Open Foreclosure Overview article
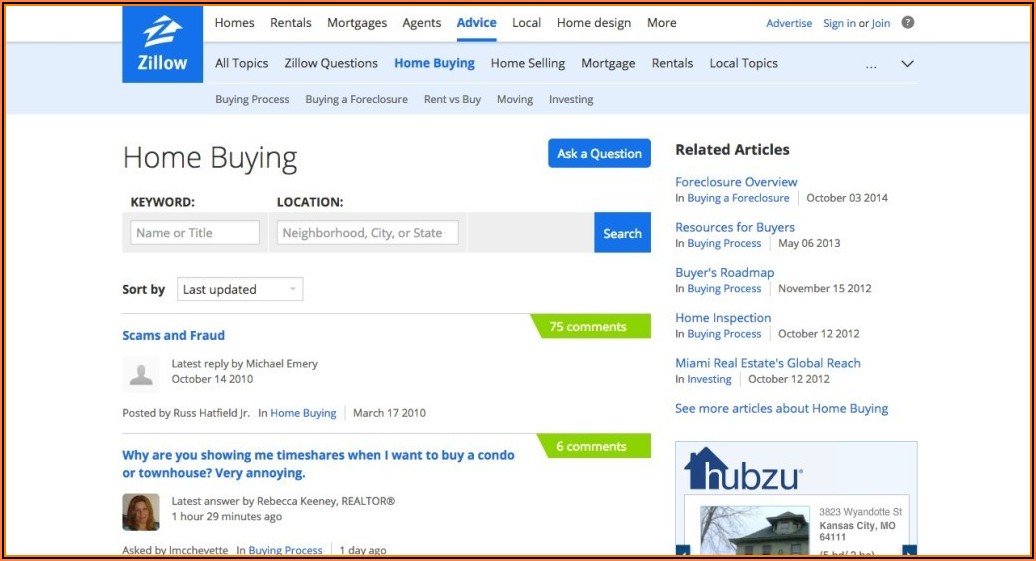The height and width of the screenshot is (561, 1036). click(x=736, y=182)
